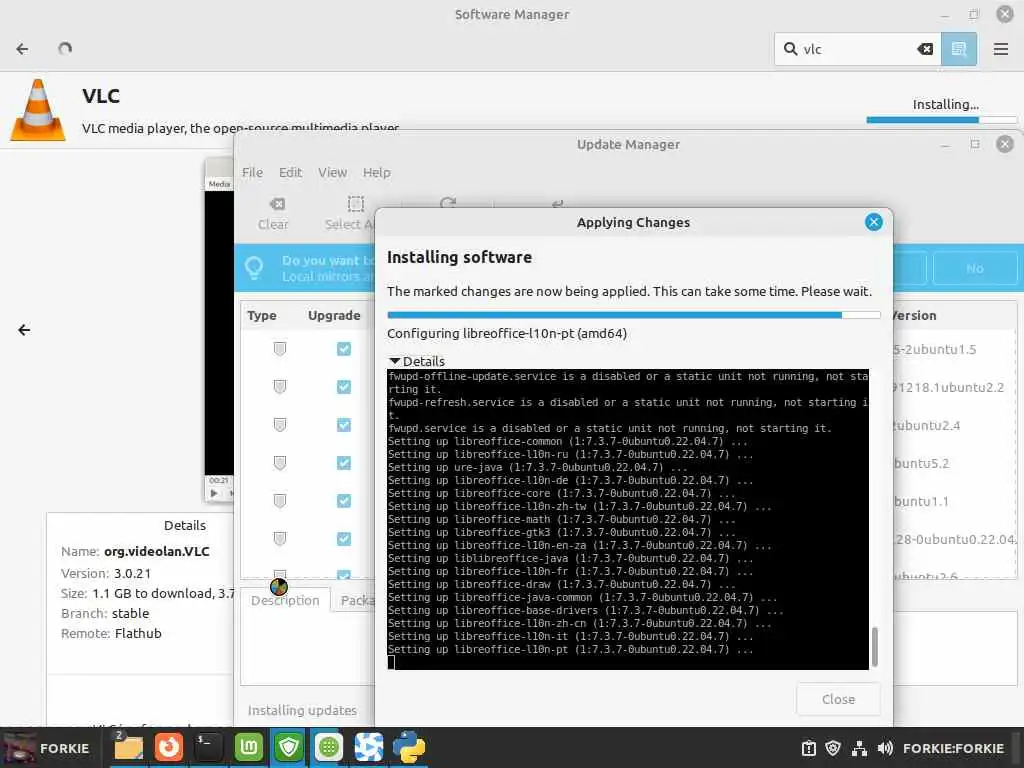Sort by the Version column header
The image size is (1024, 768).
pyautogui.click(x=915, y=315)
